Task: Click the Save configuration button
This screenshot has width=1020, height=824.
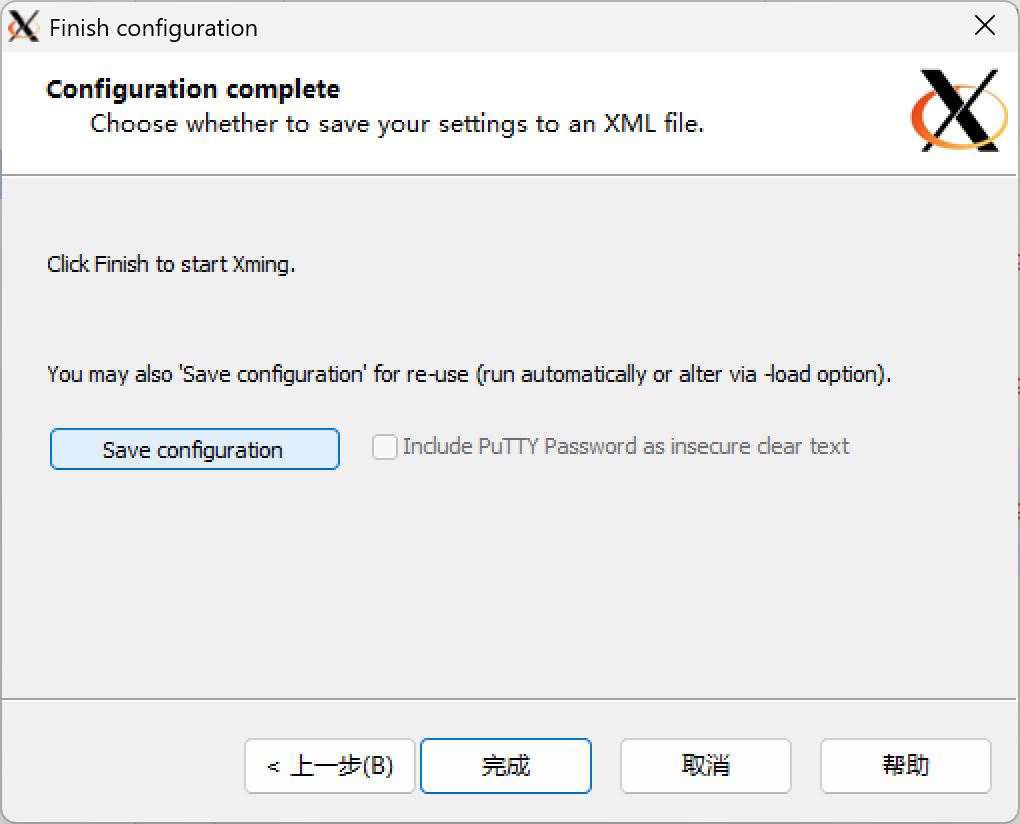Action: click(x=194, y=450)
